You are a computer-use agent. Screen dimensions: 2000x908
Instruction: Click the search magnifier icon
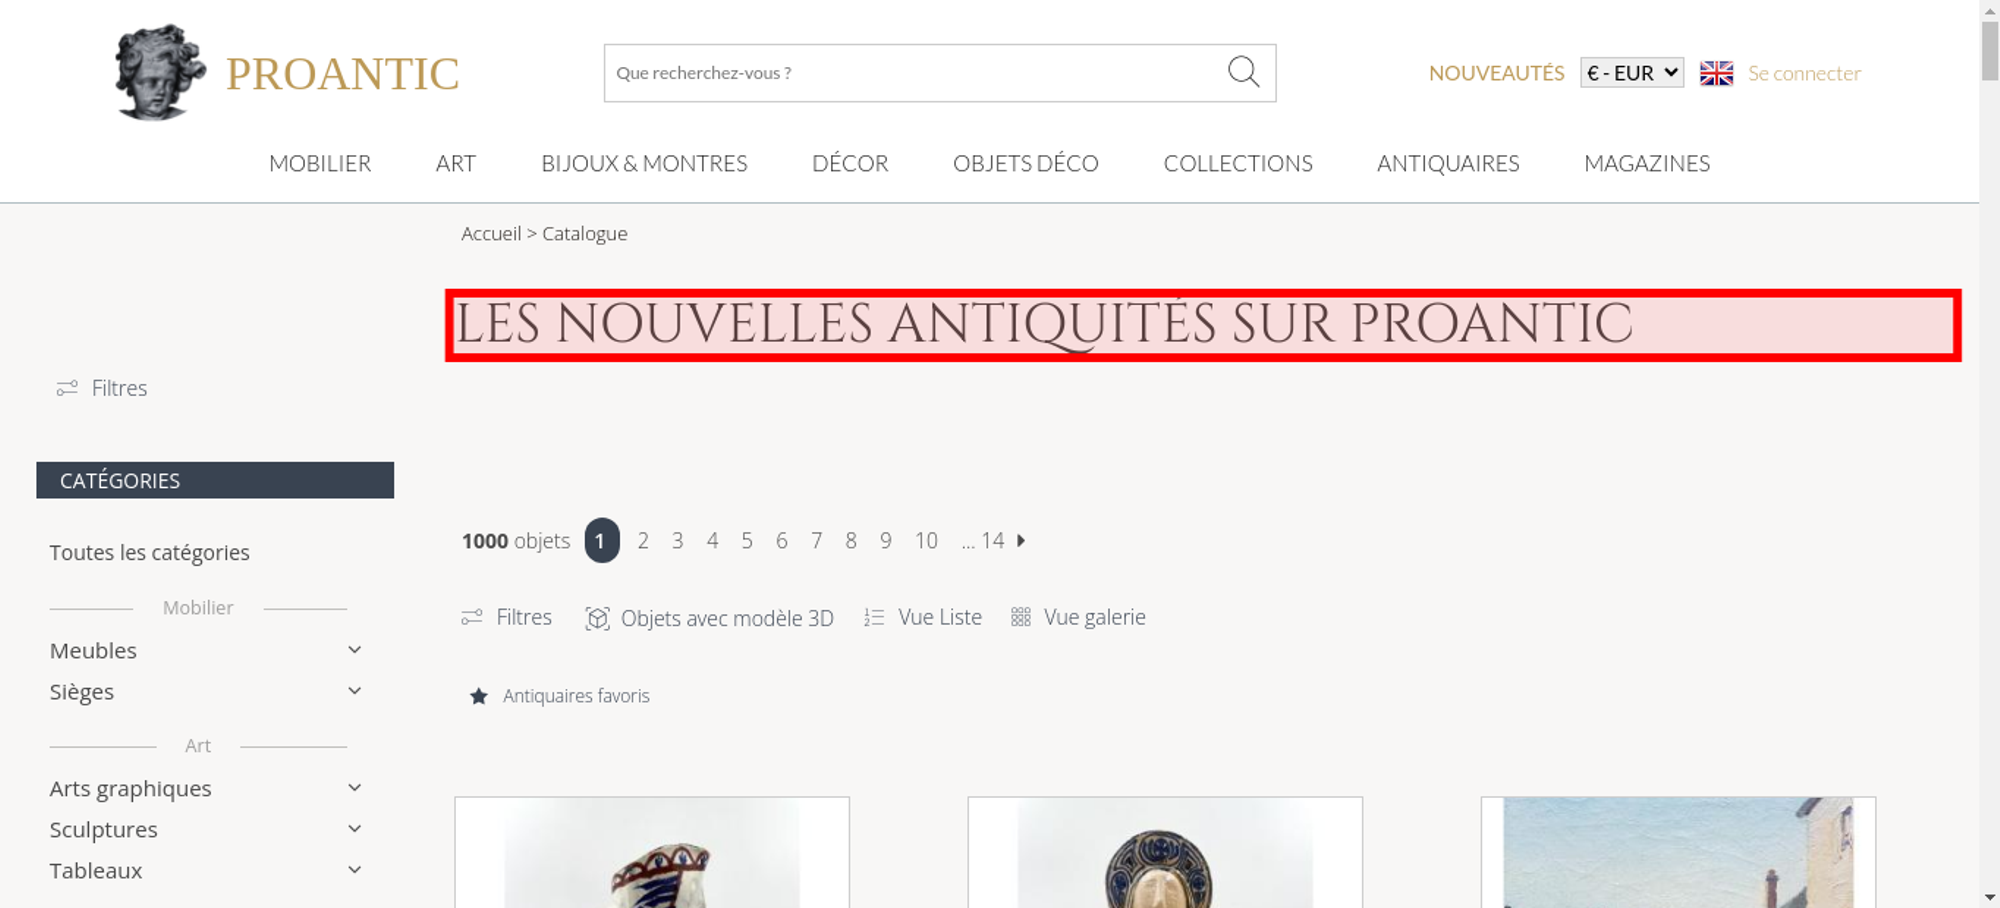point(1243,72)
